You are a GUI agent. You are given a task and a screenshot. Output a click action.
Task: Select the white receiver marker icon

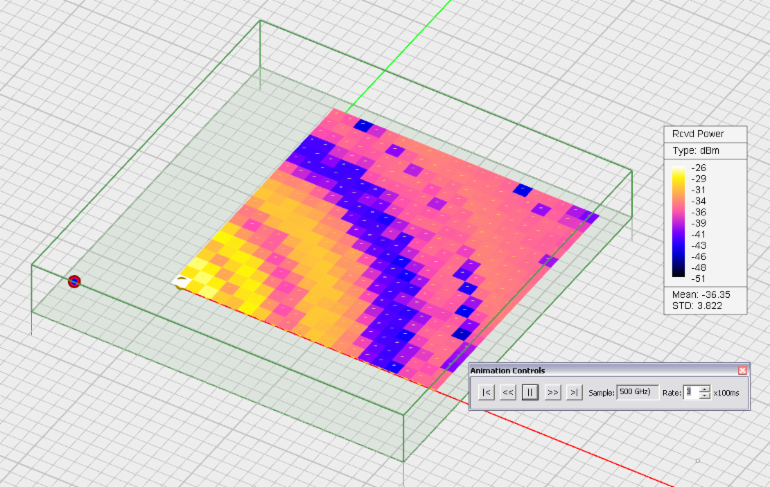point(182,281)
